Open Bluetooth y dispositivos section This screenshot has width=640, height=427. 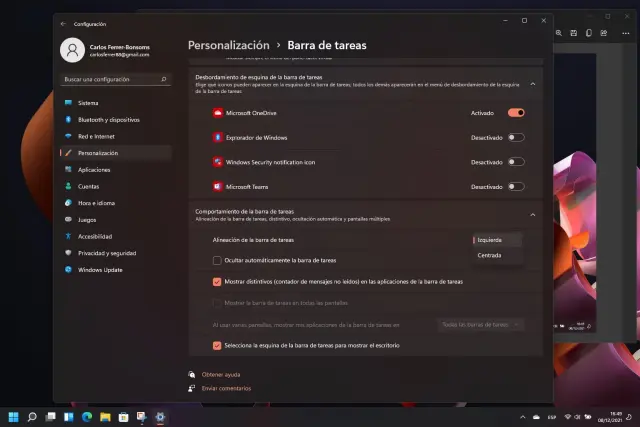pyautogui.click(x=106, y=120)
